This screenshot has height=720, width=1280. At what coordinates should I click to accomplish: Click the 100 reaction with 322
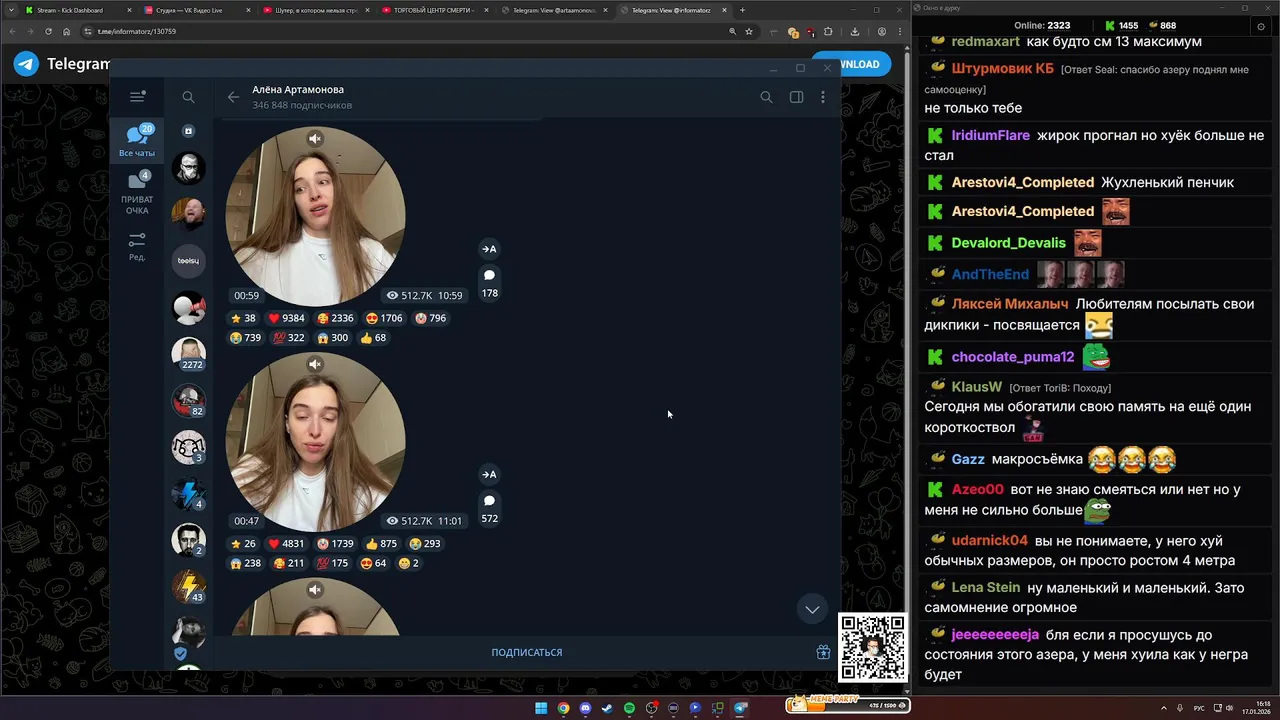(290, 338)
